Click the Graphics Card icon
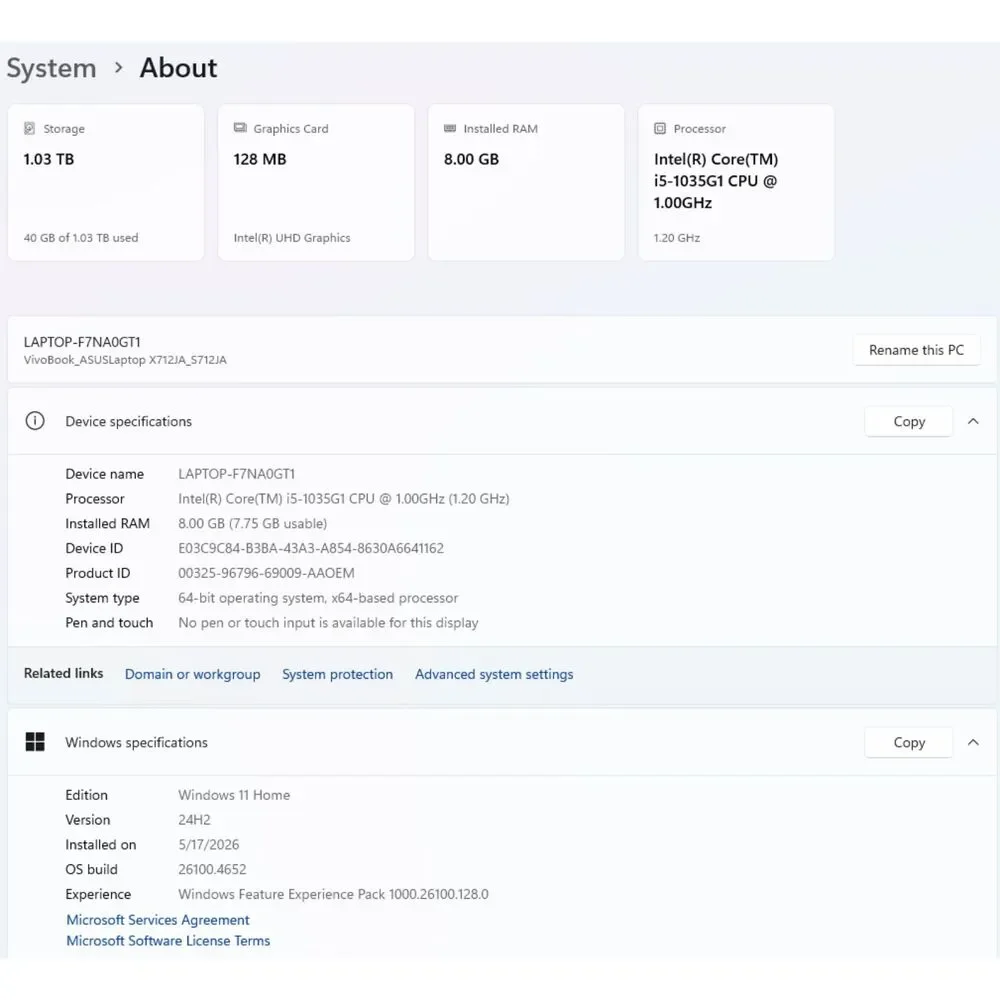 click(x=240, y=128)
